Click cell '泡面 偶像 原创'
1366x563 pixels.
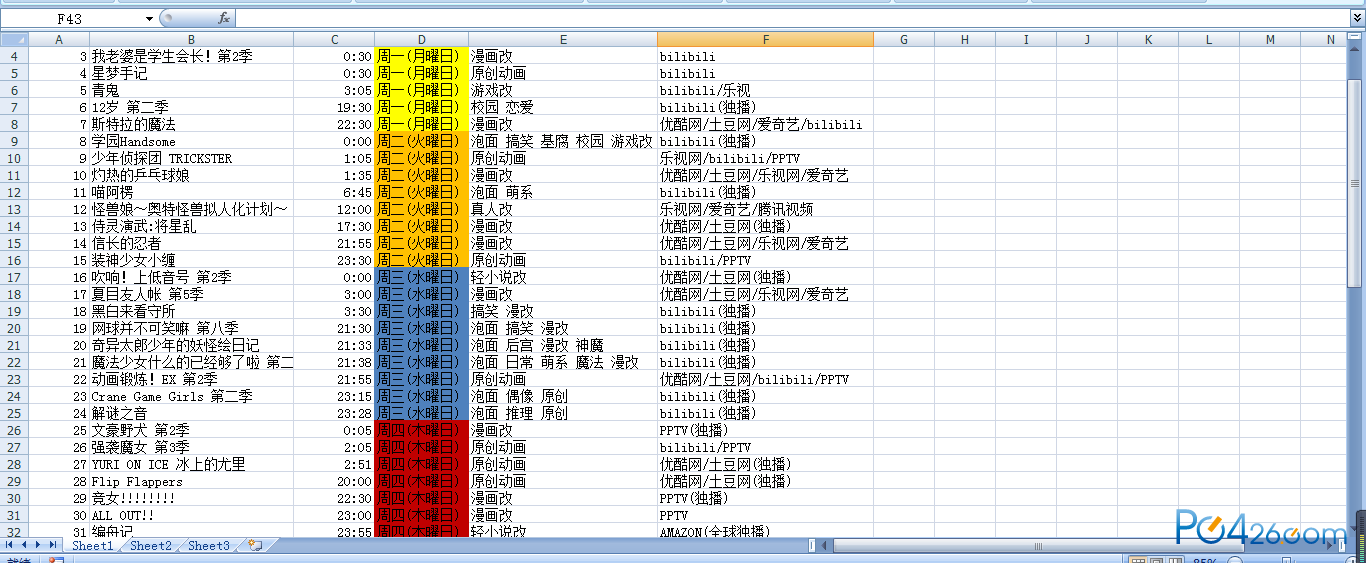(563, 397)
